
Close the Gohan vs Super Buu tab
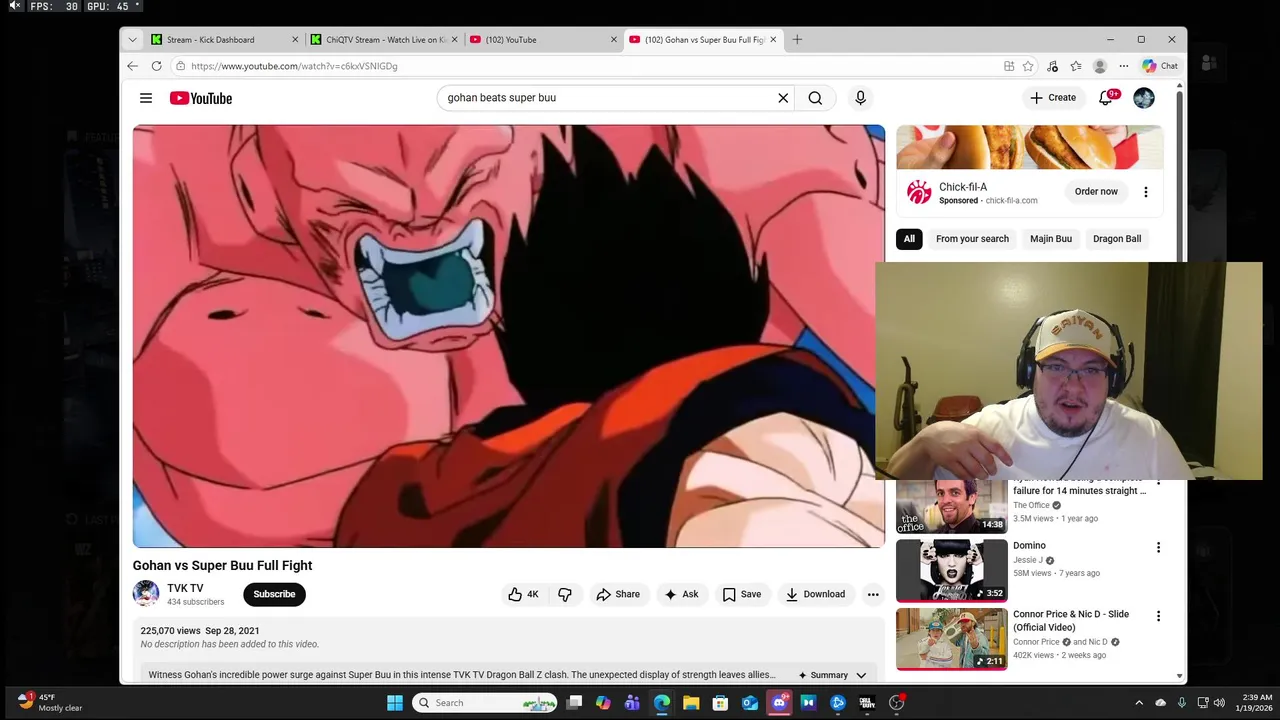pyautogui.click(x=773, y=40)
